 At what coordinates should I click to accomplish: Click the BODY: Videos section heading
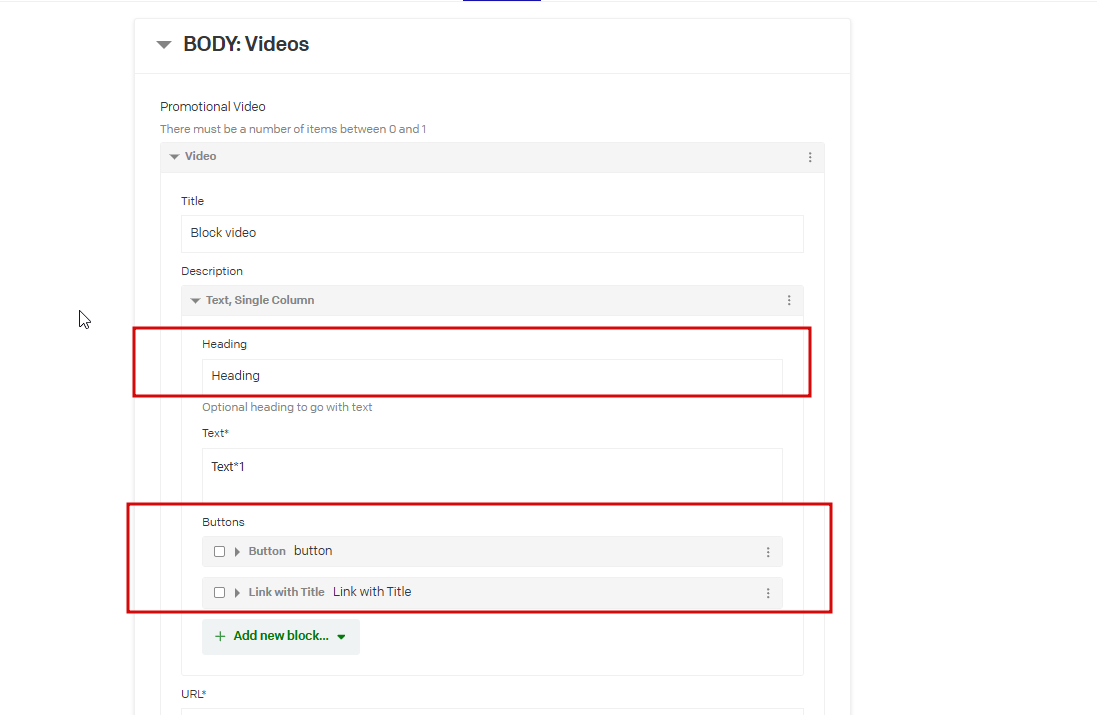coord(246,44)
